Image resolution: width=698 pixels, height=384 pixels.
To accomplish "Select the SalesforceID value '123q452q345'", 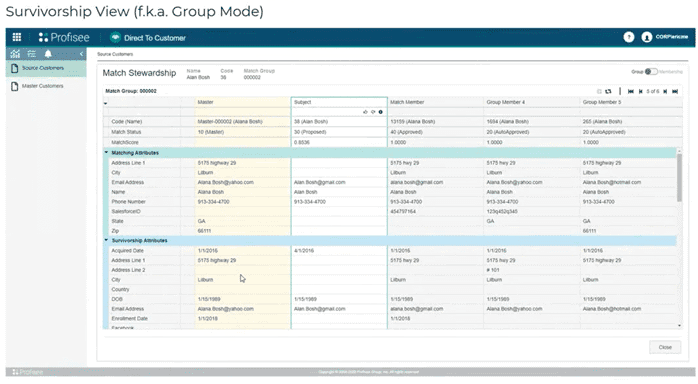I will click(x=532, y=211).
